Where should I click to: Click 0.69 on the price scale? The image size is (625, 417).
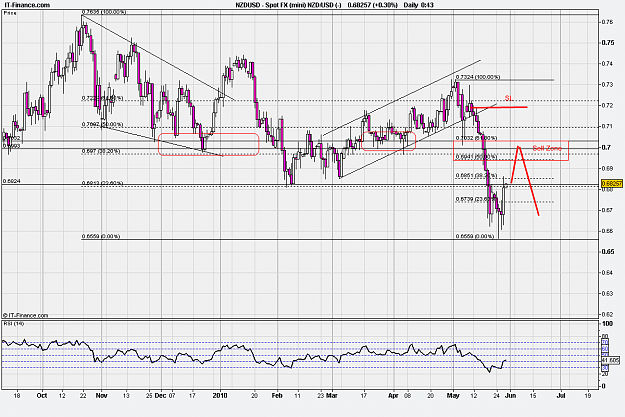click(607, 168)
